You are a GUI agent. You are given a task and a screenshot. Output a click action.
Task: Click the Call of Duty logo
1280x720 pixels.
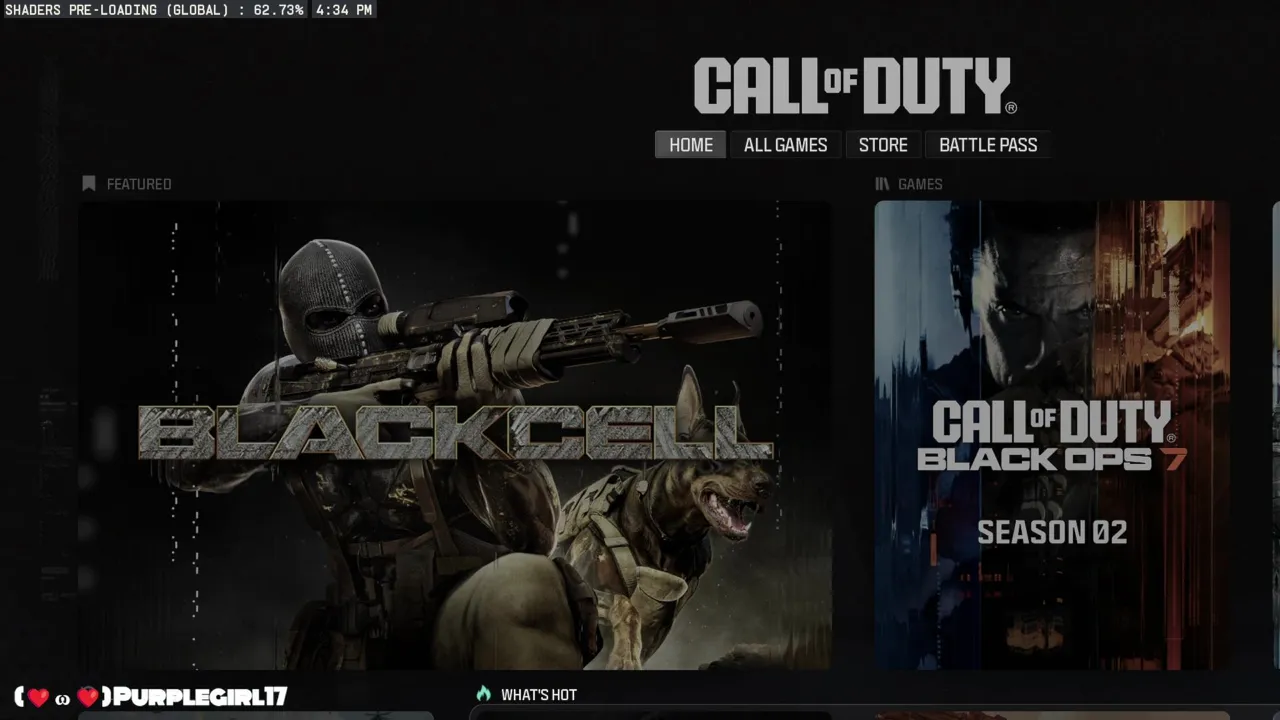point(855,86)
